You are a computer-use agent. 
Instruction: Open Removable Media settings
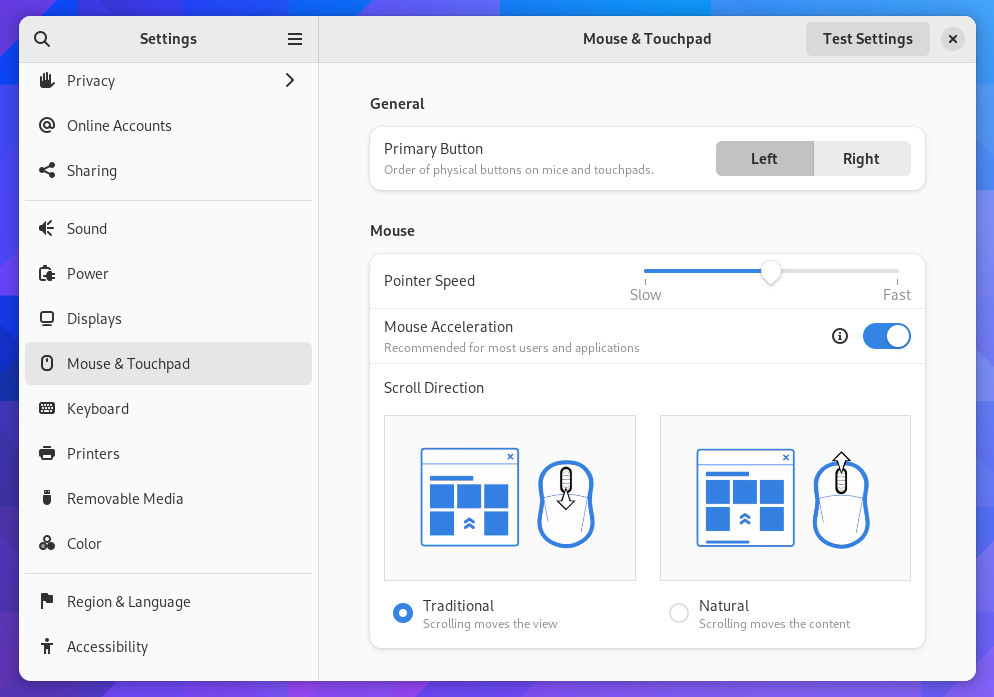tap(168, 498)
